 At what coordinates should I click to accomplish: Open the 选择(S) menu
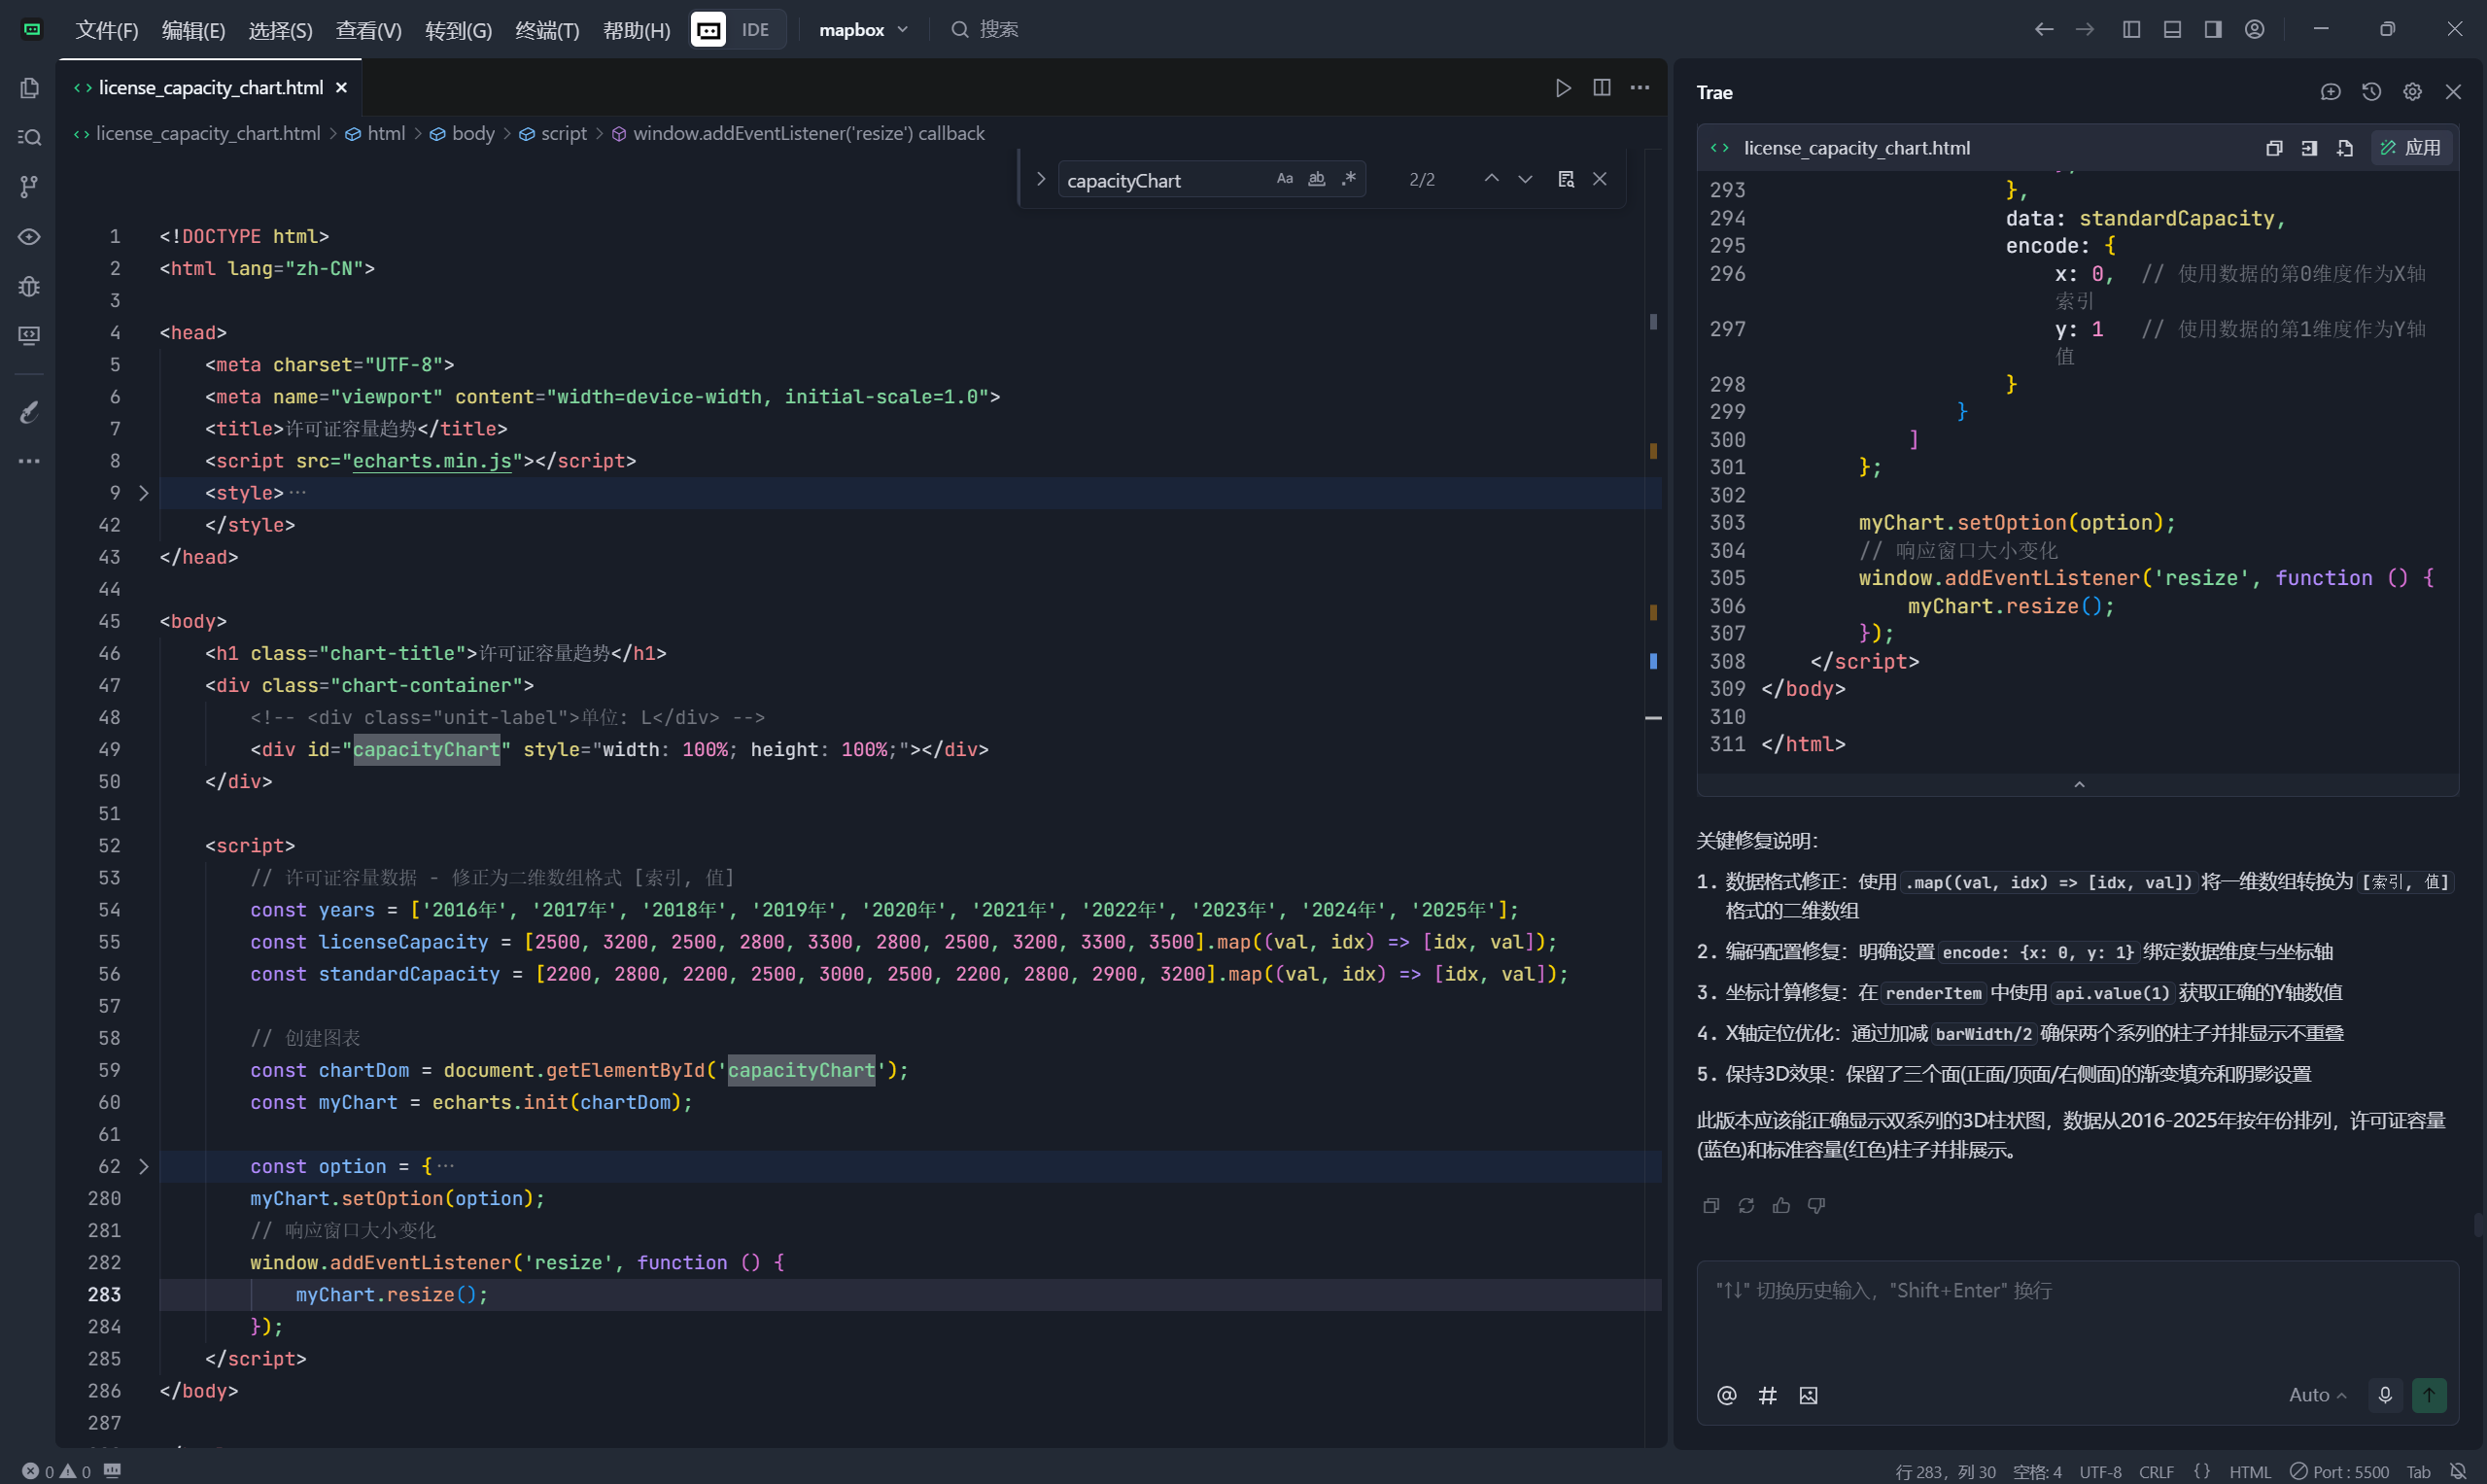(280, 30)
